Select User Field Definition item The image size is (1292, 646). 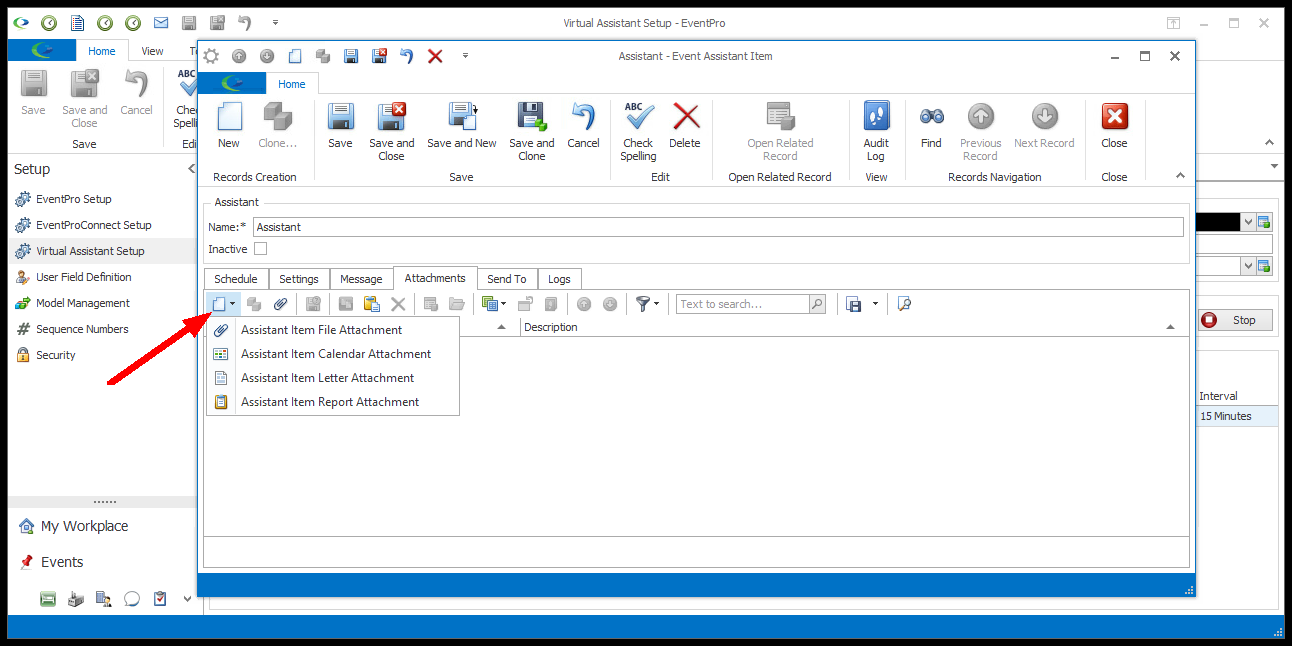84,277
